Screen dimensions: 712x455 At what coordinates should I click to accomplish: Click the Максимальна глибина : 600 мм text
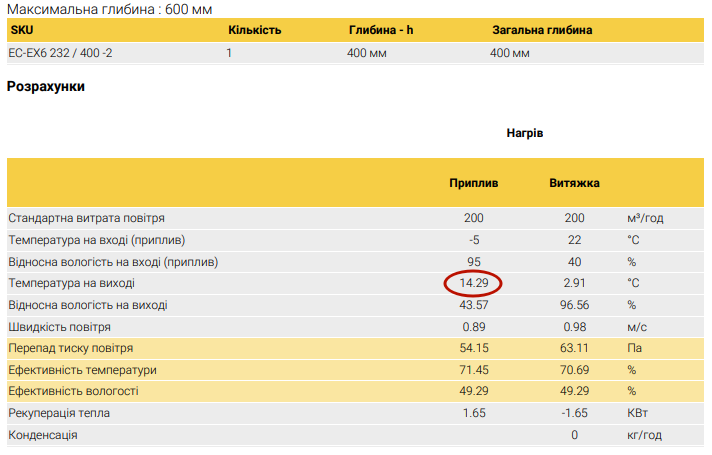[109, 9]
